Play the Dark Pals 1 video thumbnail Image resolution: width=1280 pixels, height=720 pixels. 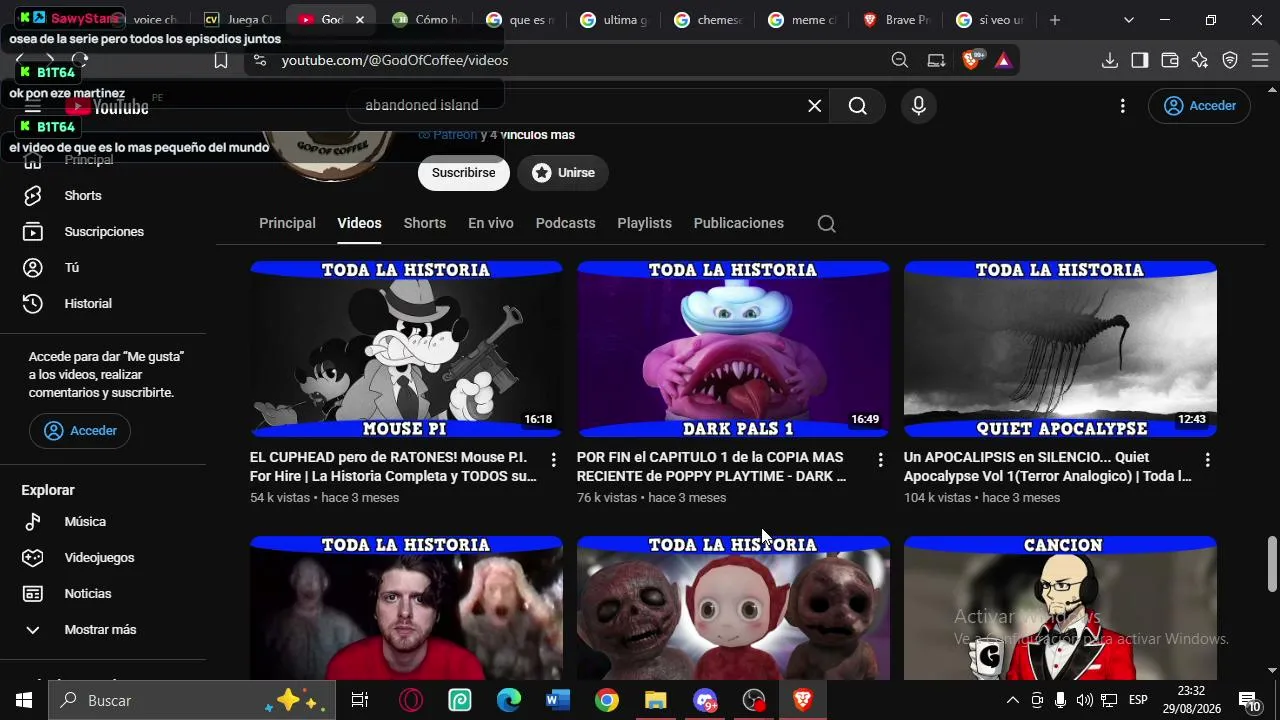733,349
